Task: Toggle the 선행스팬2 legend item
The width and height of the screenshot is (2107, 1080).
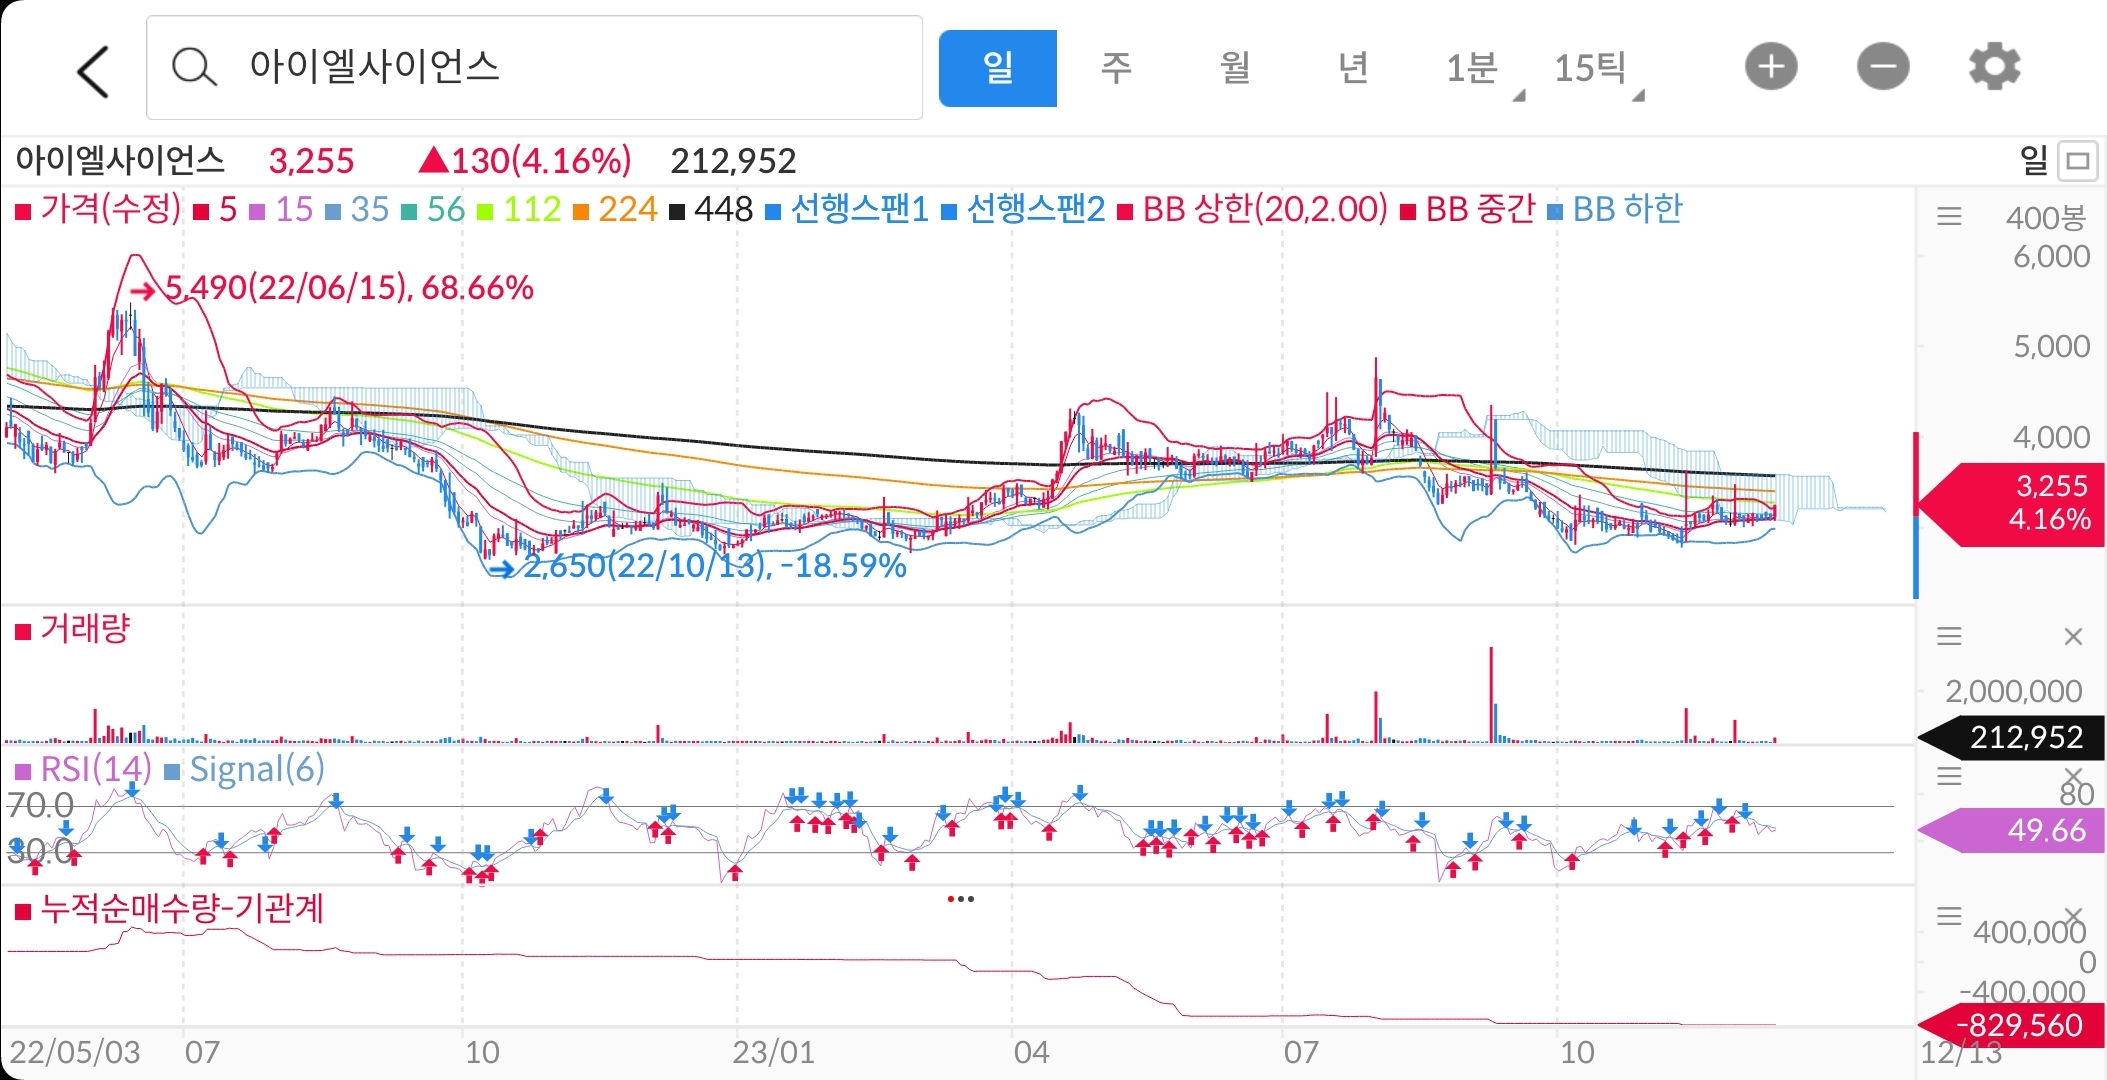Action: tap(1024, 209)
